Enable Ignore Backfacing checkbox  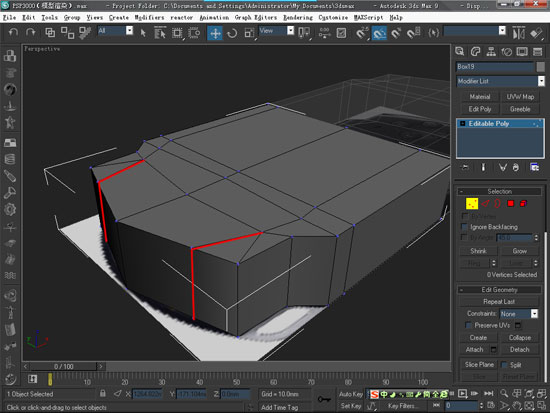click(464, 227)
